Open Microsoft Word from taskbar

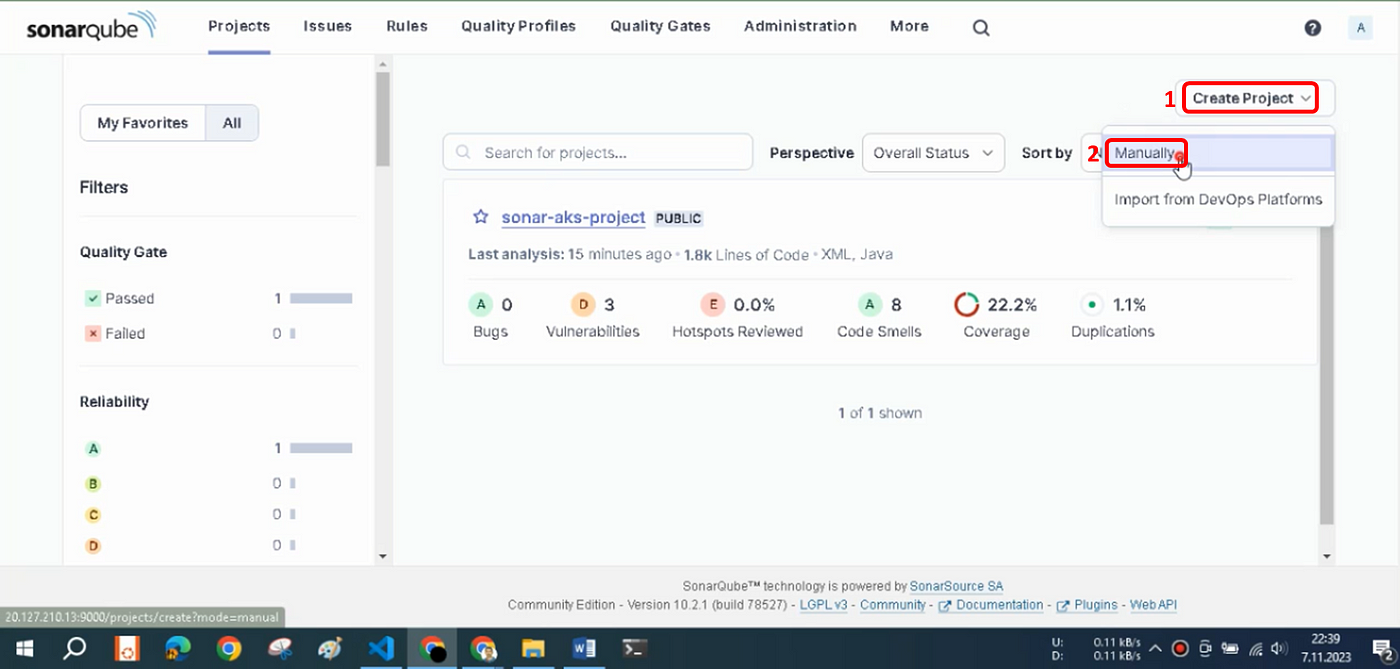tap(583, 649)
